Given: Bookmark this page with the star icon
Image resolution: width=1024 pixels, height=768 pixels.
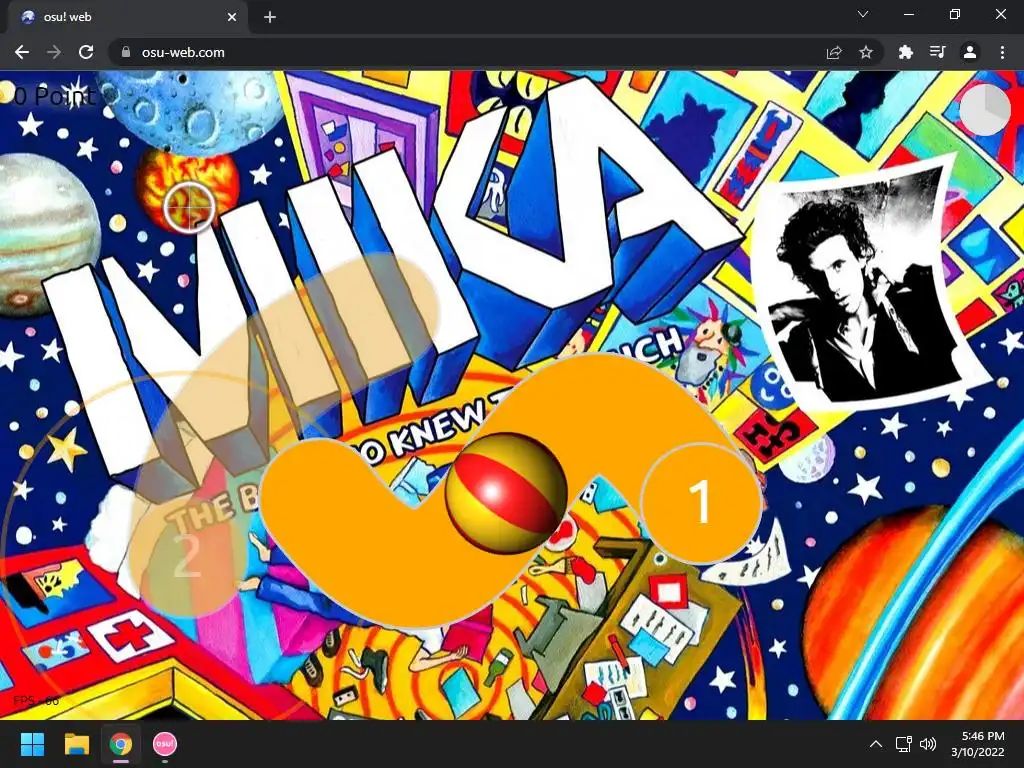Looking at the screenshot, I should pos(866,52).
